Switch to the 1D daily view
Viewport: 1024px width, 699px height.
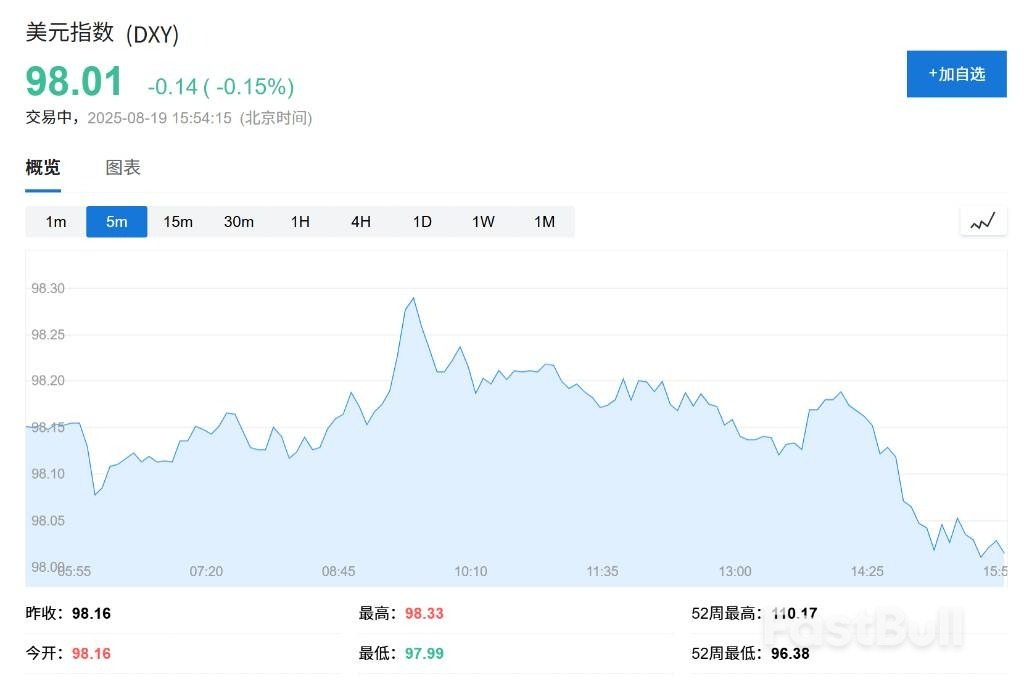(x=421, y=221)
